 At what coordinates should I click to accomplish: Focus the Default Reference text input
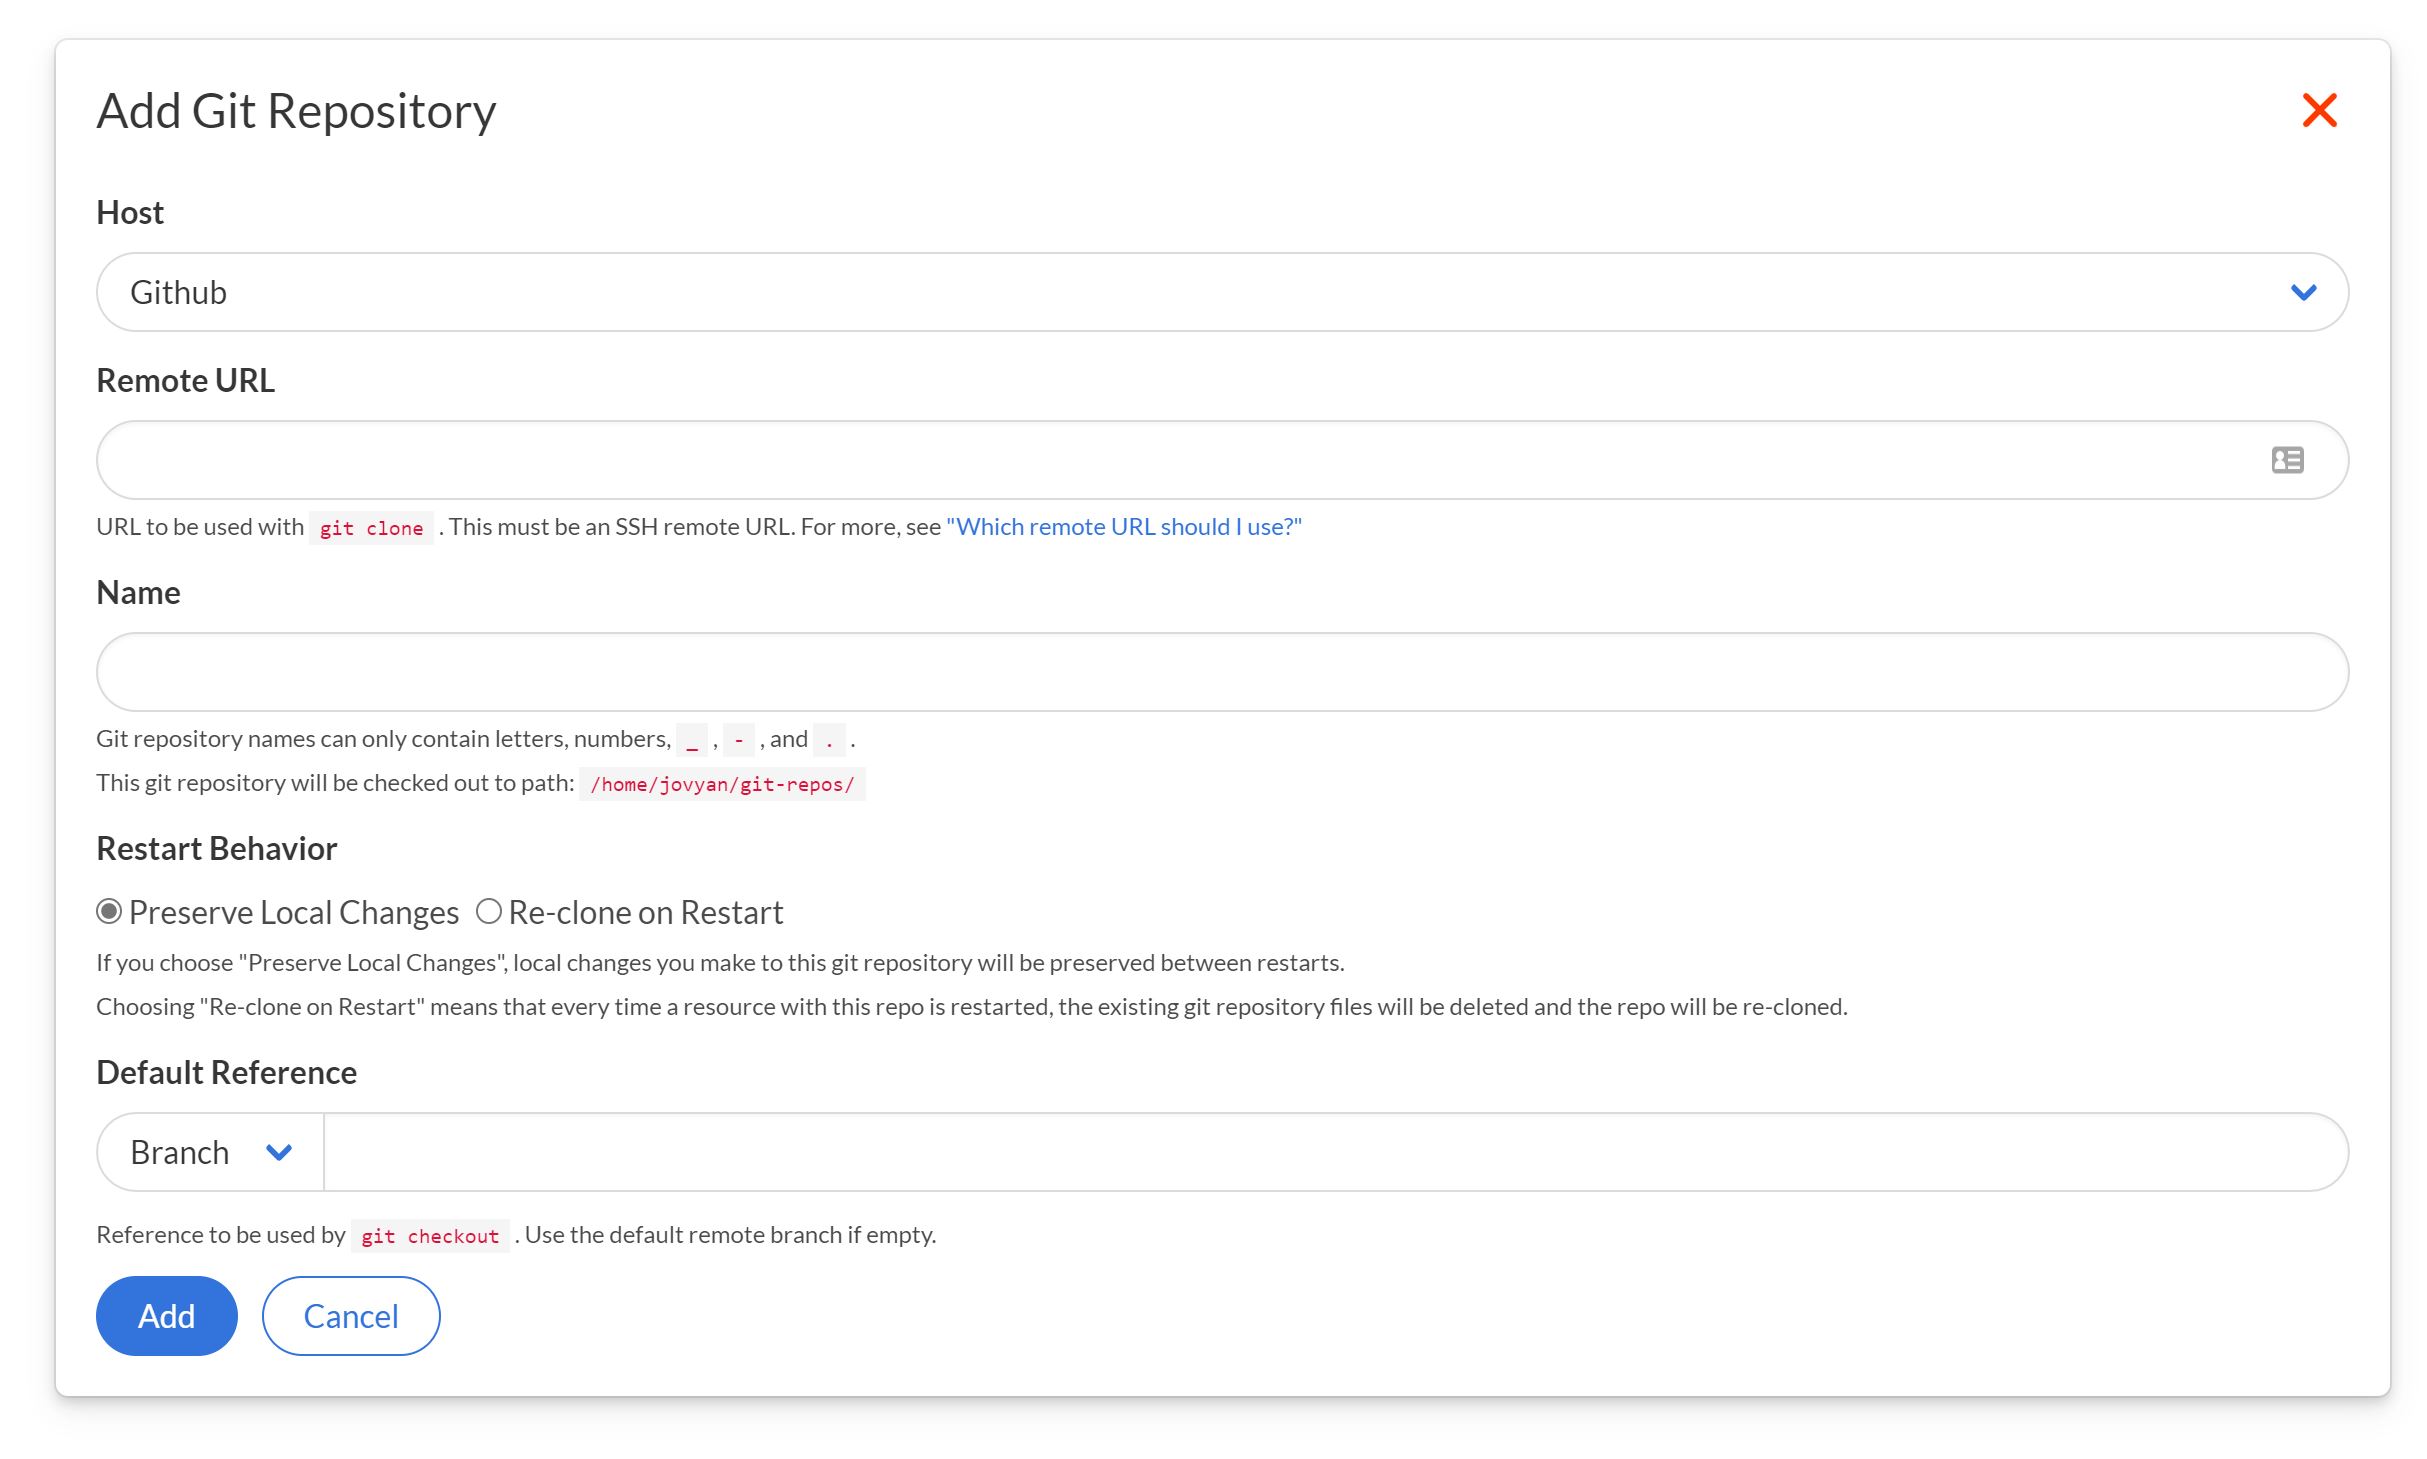(x=1334, y=1152)
